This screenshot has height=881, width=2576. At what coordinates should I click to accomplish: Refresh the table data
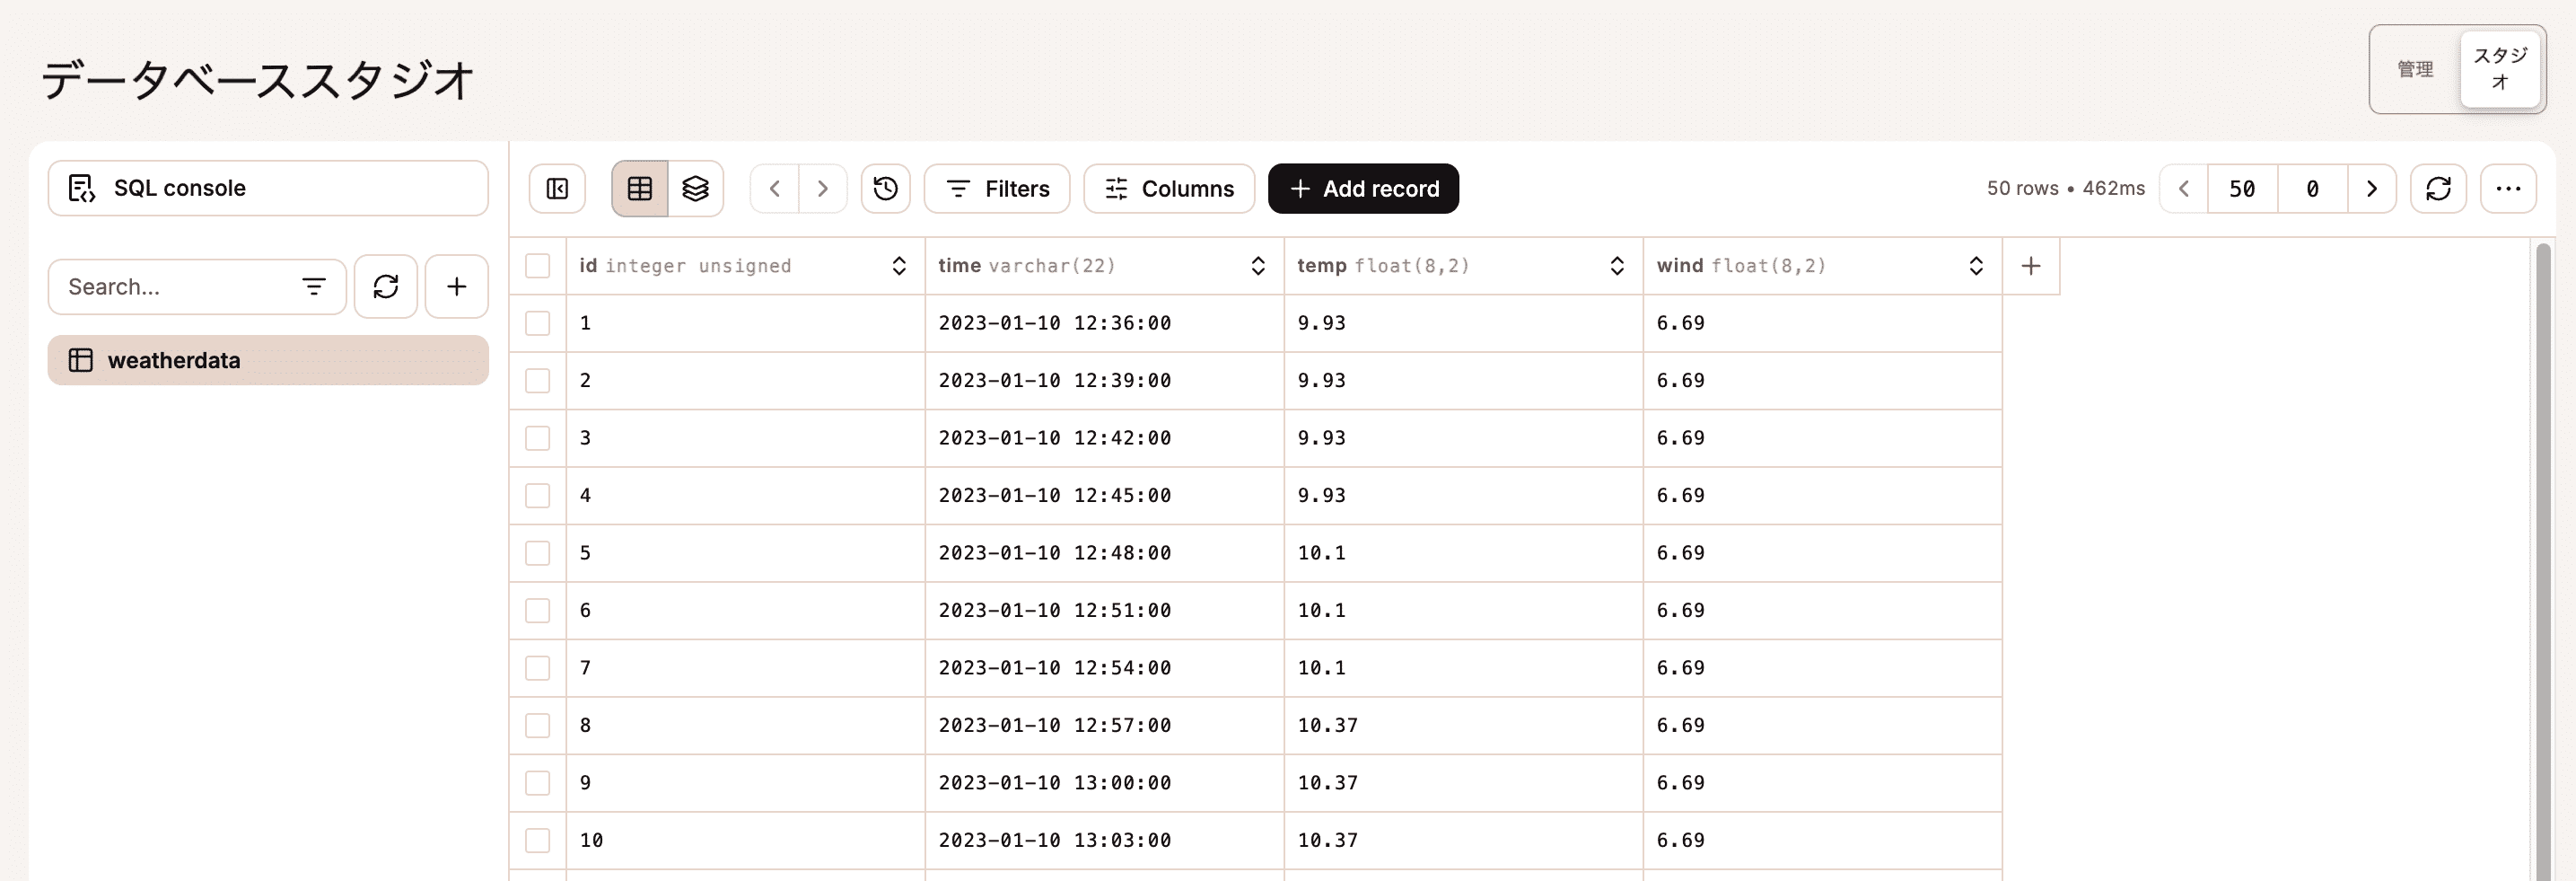2438,189
